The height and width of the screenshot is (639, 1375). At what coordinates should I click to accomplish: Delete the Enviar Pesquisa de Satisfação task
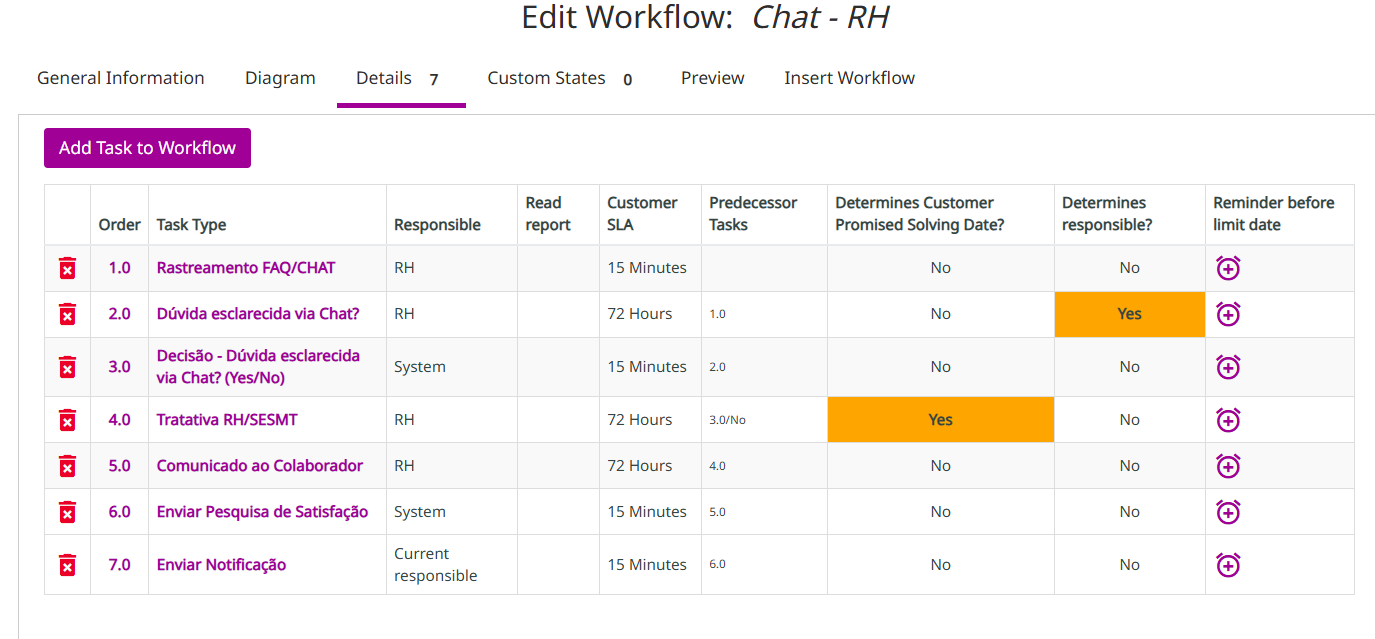coord(67,512)
